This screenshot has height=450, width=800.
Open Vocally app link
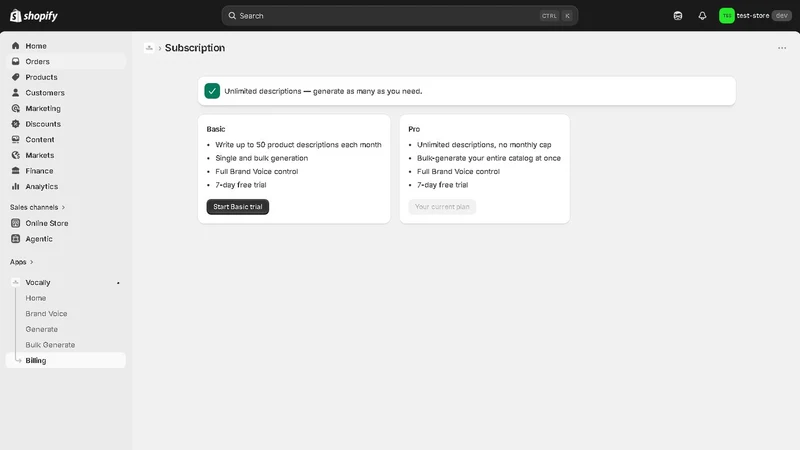(38, 282)
